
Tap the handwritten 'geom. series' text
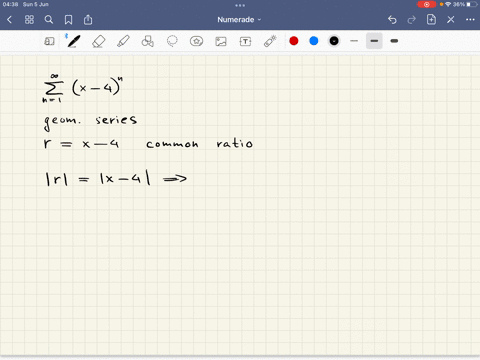coord(90,121)
